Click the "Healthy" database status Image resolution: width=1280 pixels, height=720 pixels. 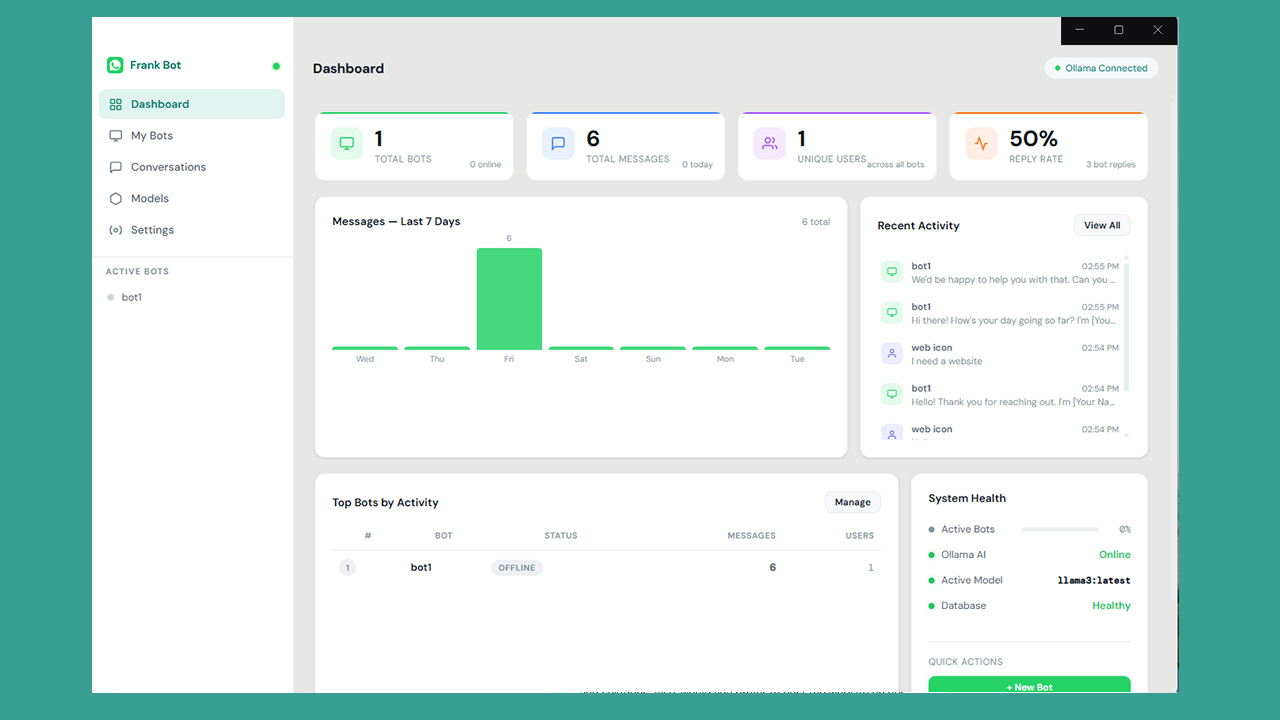[x=1111, y=606]
